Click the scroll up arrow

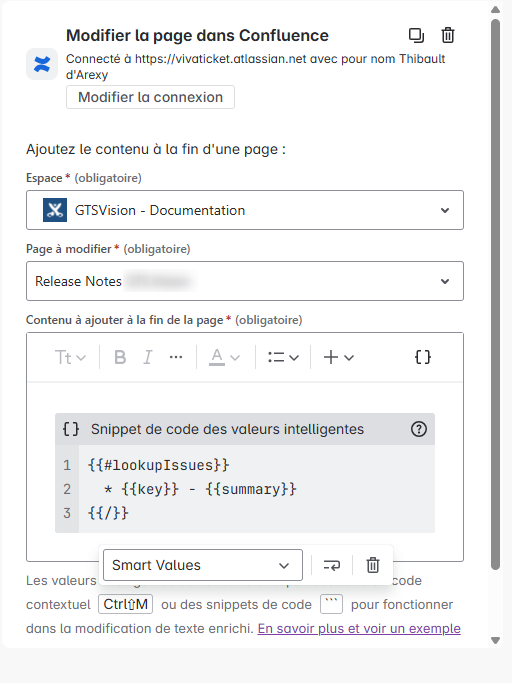click(x=495, y=9)
